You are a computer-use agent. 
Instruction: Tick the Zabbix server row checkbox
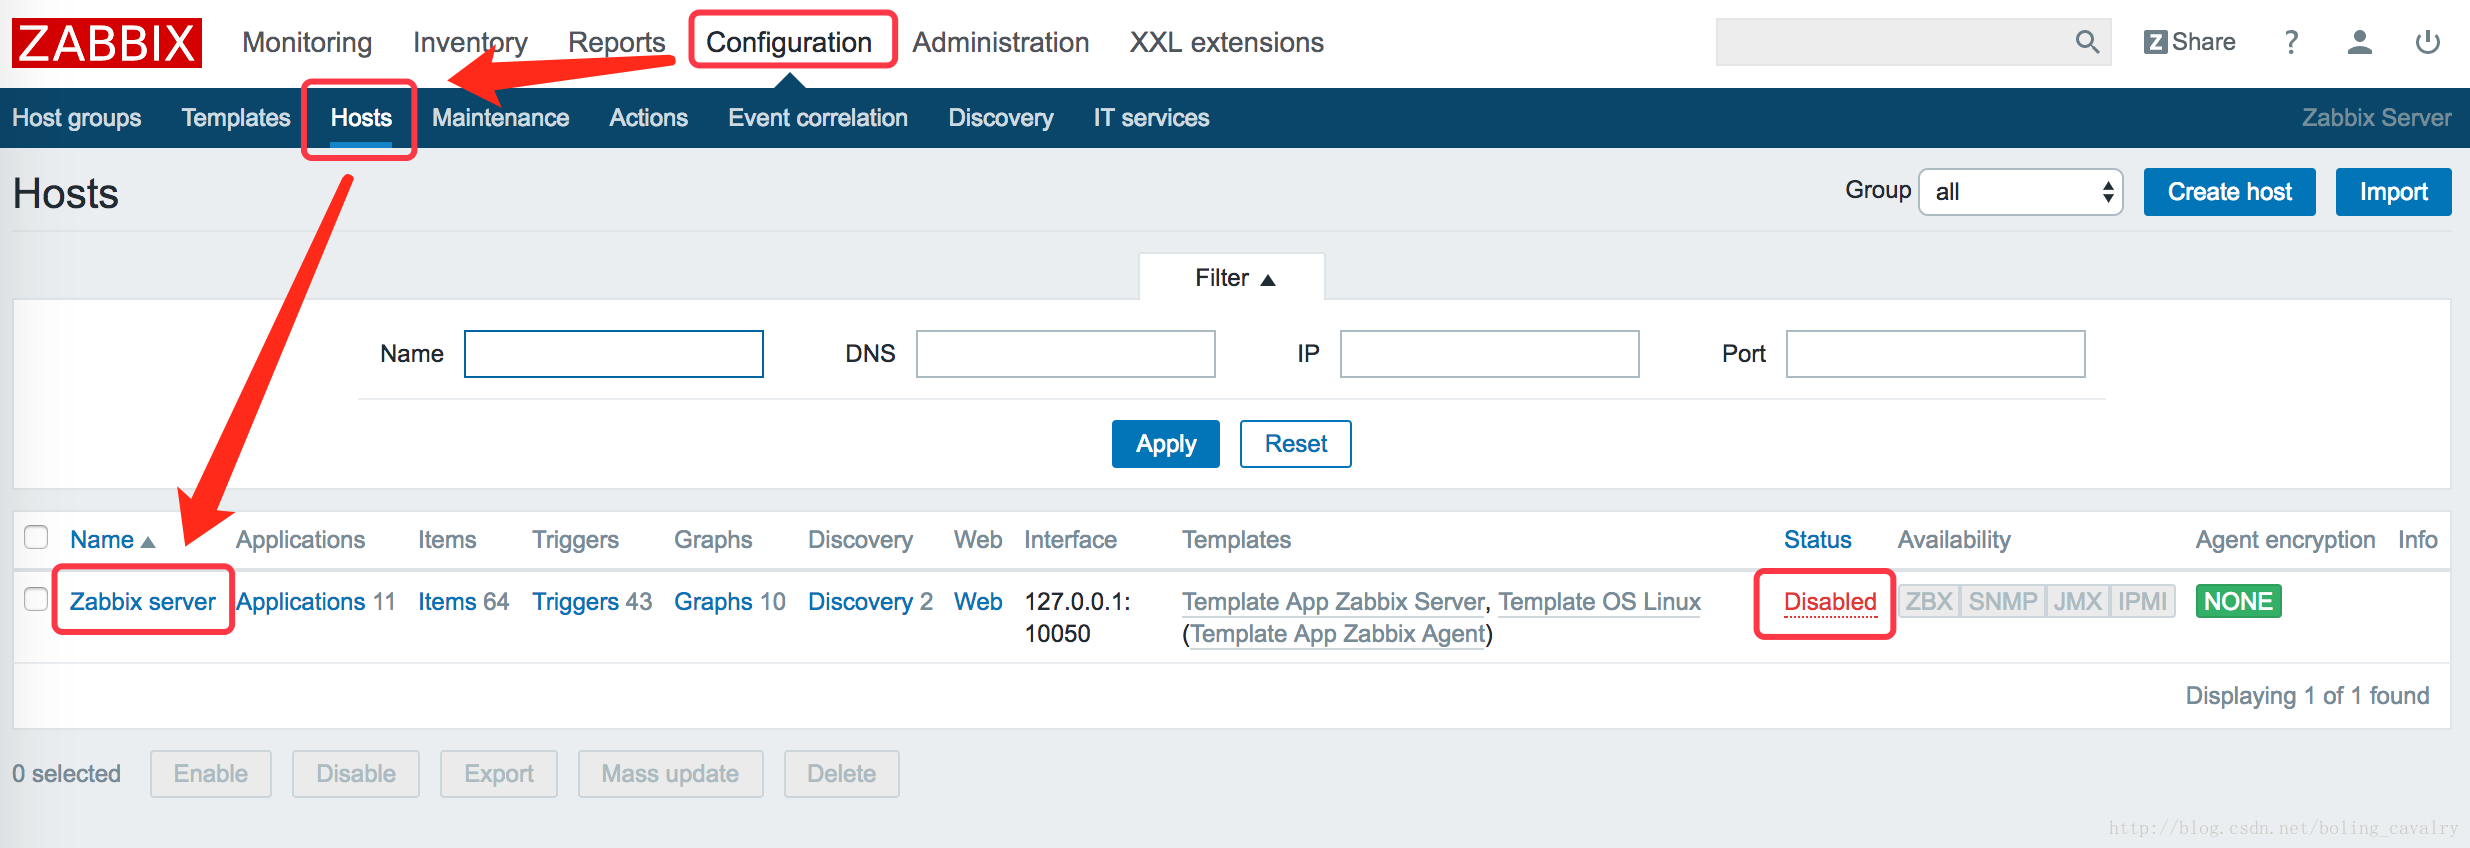(36, 599)
